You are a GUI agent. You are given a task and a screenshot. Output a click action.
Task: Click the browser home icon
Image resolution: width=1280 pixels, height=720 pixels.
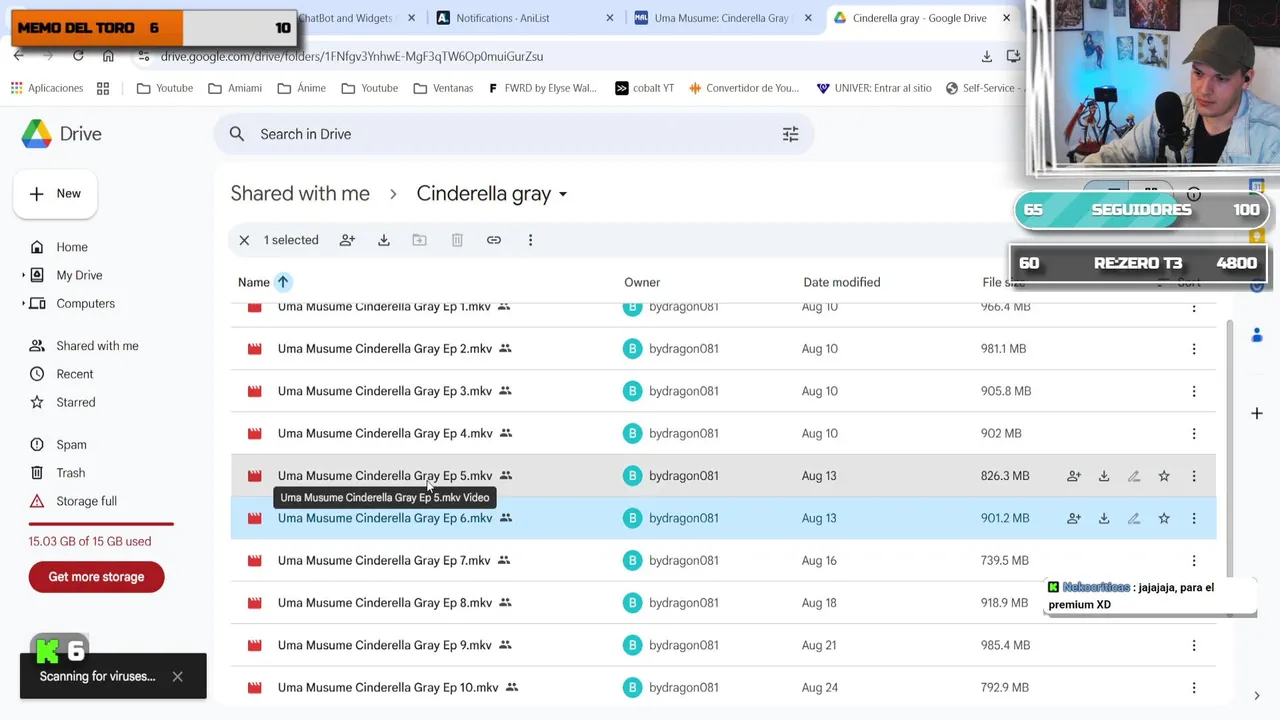[108, 56]
